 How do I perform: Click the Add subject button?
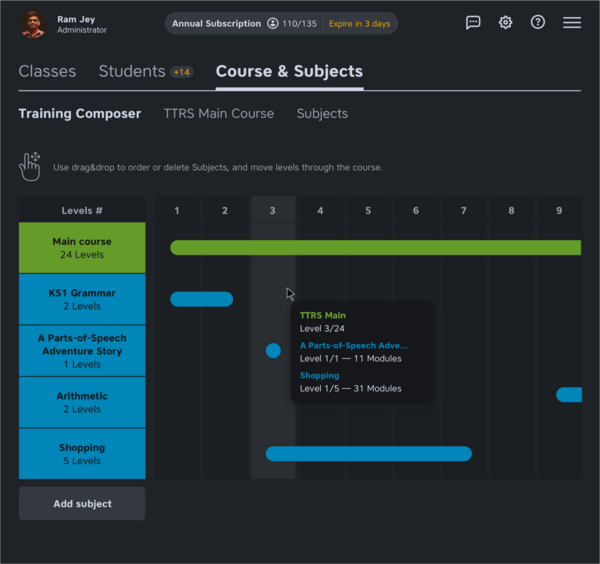pos(82,504)
